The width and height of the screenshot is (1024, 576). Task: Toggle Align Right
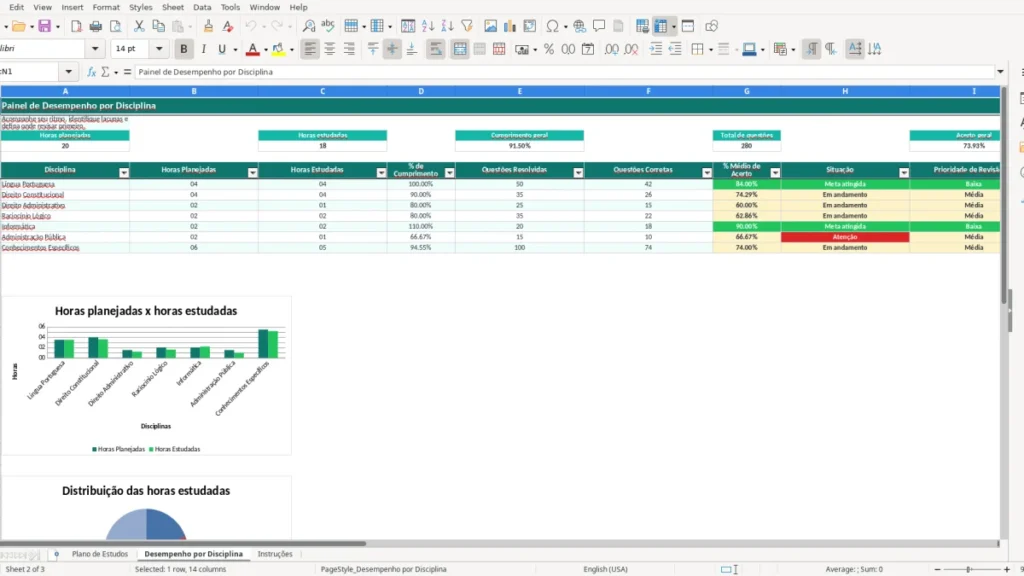349,49
